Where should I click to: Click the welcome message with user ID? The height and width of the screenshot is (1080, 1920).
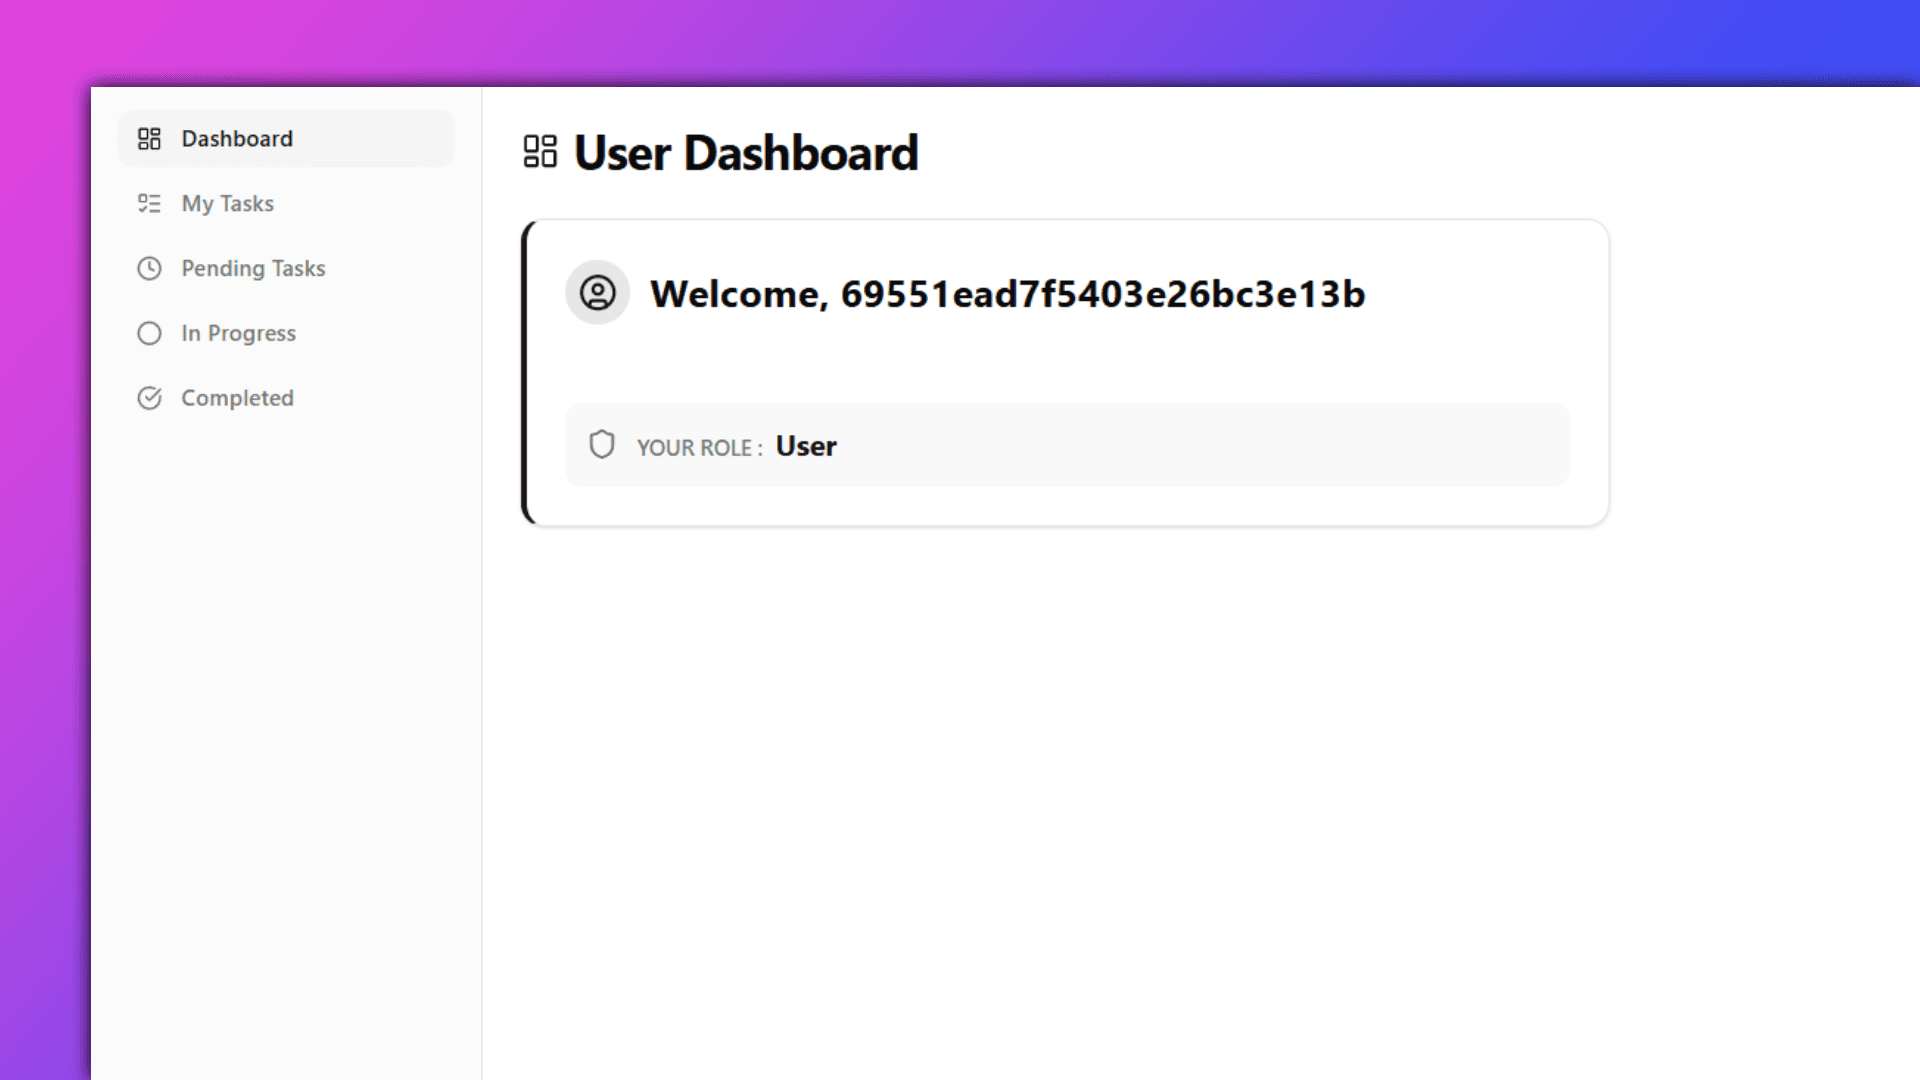(1008, 293)
